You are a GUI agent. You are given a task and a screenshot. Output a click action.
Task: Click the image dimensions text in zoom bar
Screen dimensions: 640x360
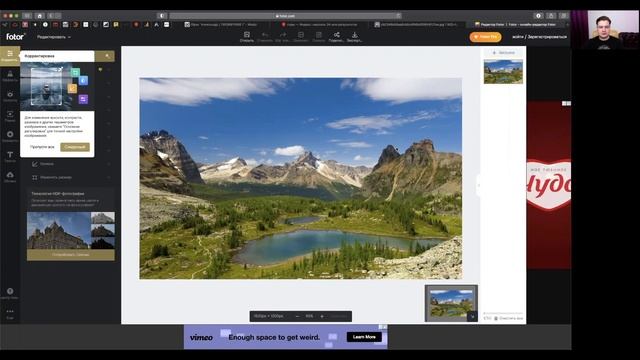(269, 316)
